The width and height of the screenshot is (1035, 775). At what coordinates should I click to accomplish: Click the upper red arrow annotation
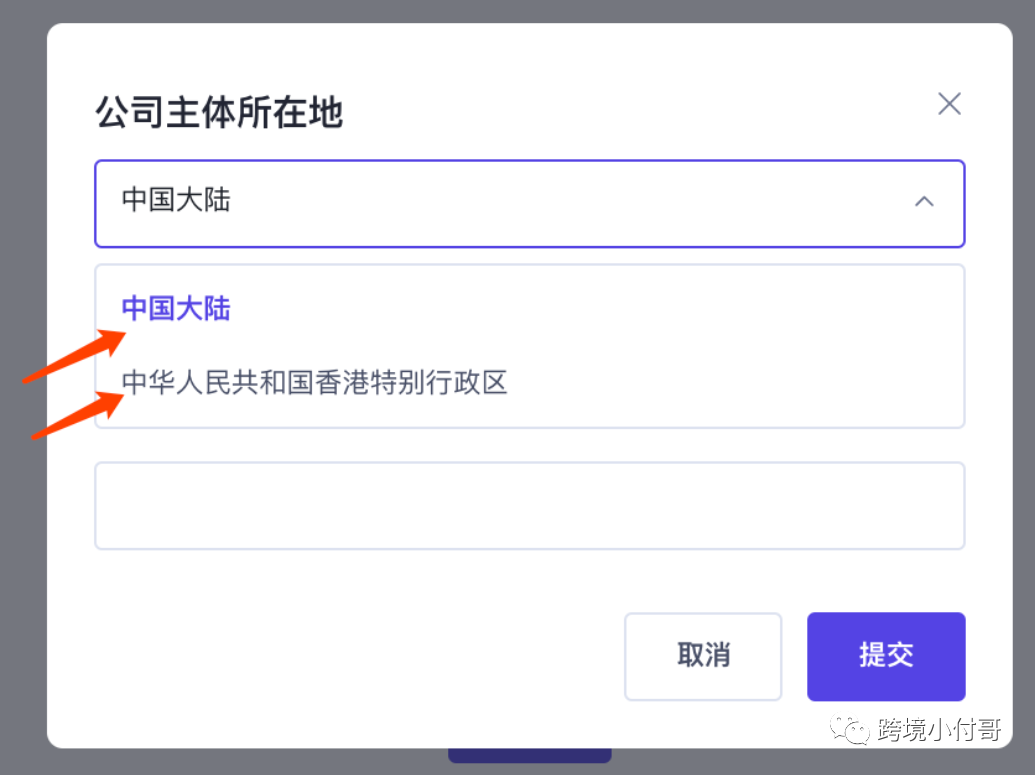(x=74, y=355)
